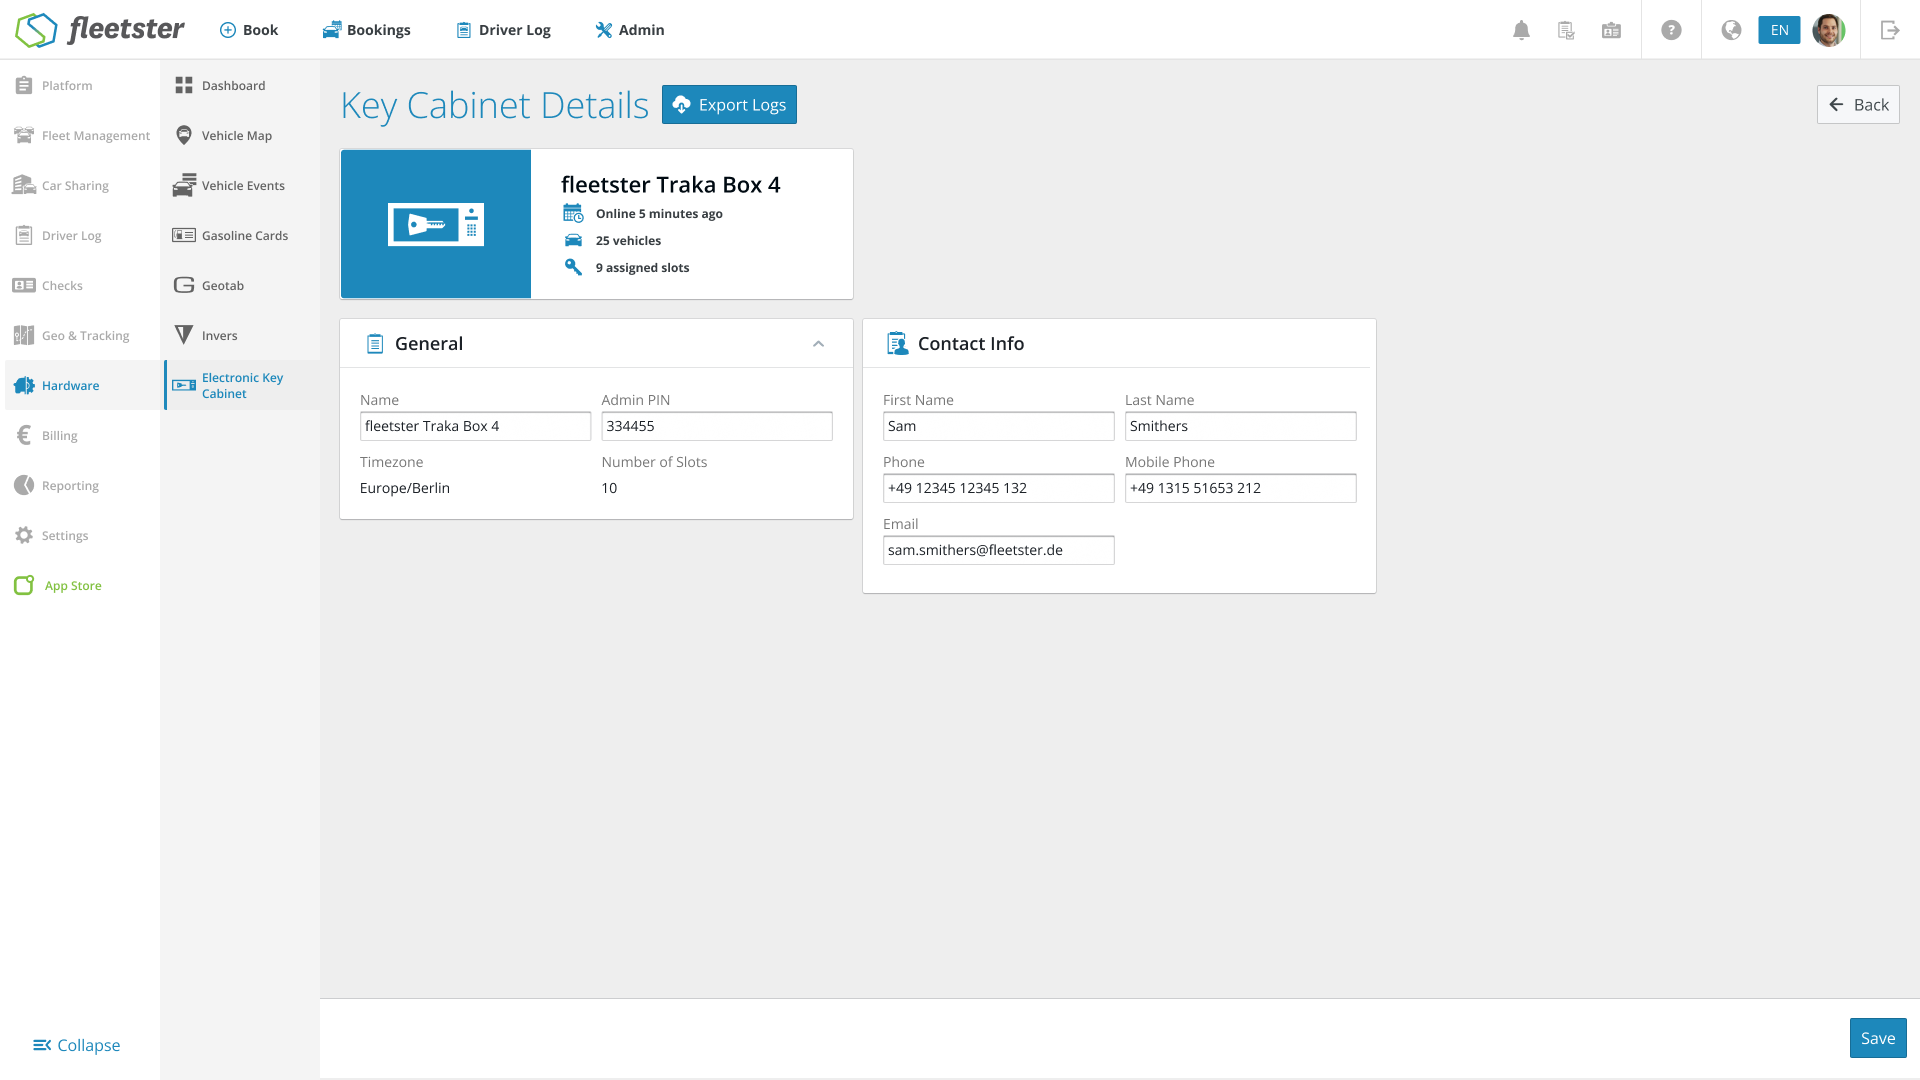The image size is (1920, 1080).
Task: Click the key cabinet thumbnail image
Action: tap(436, 224)
